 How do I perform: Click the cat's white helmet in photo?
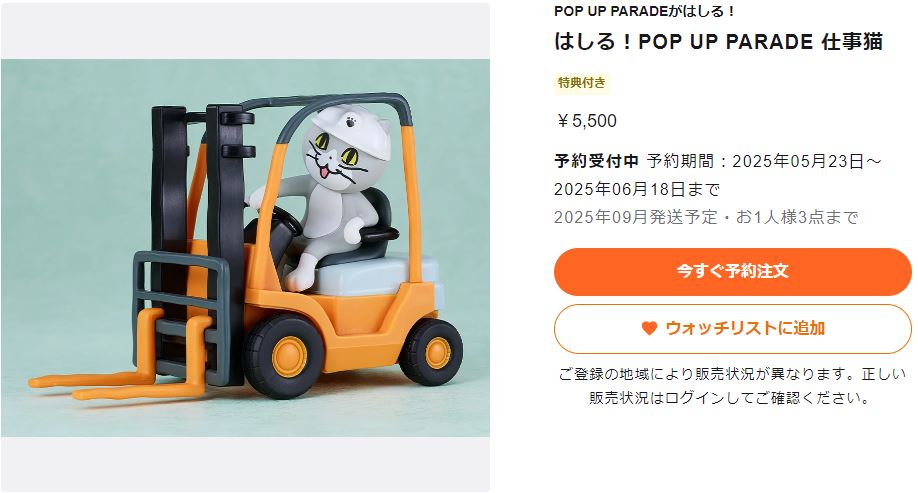(x=352, y=129)
